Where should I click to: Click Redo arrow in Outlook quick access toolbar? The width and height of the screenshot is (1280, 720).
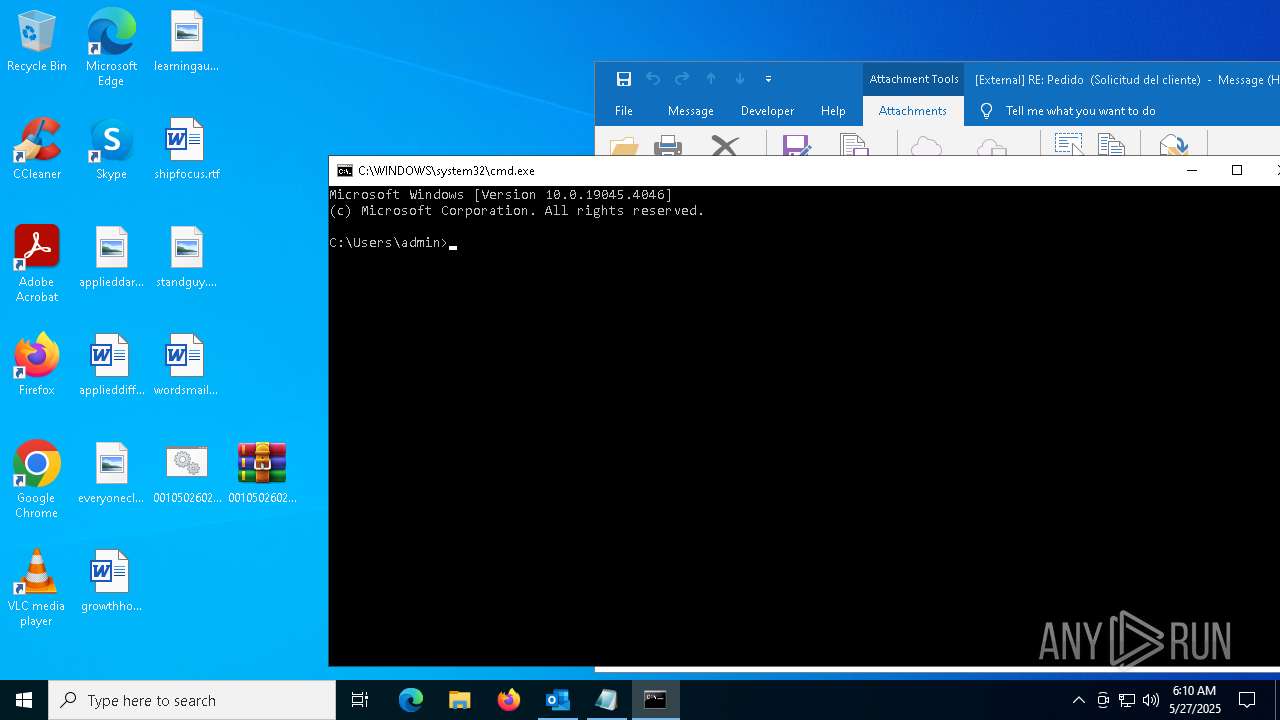682,79
